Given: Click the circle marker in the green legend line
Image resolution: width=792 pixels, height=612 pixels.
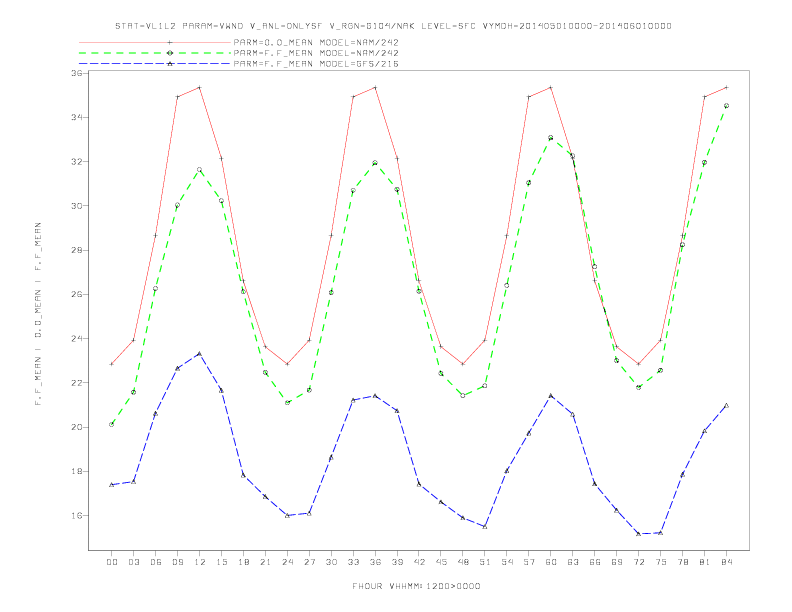Looking at the screenshot, I should coord(170,53).
